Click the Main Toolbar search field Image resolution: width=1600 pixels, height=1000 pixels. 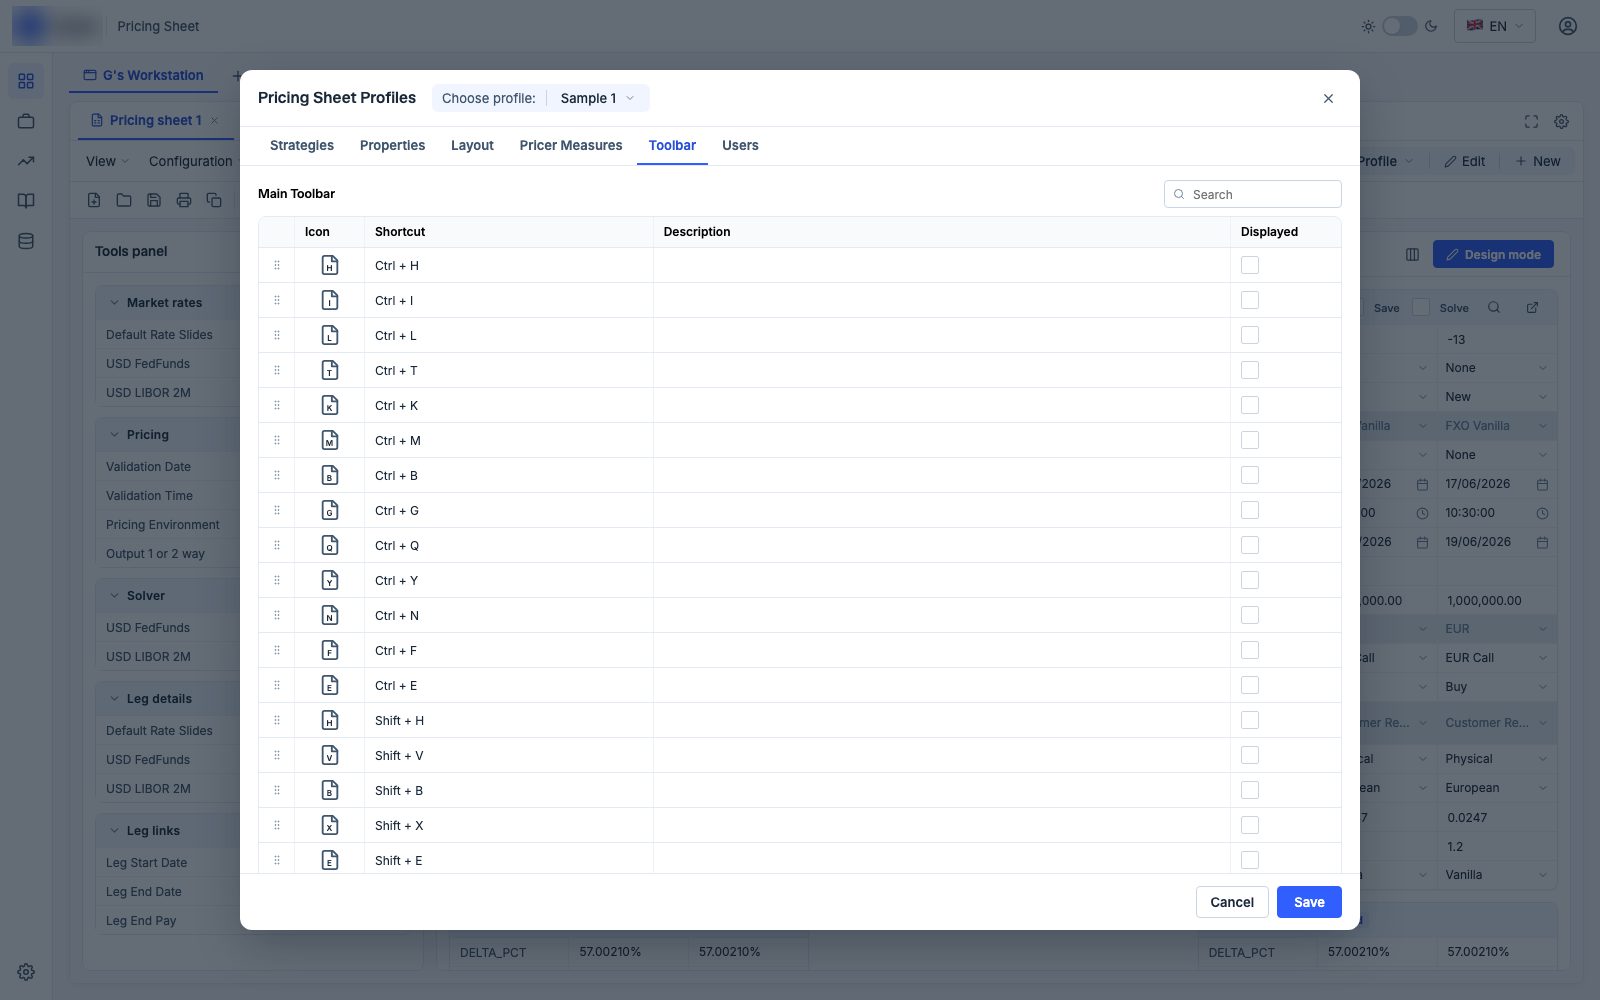pyautogui.click(x=1253, y=194)
